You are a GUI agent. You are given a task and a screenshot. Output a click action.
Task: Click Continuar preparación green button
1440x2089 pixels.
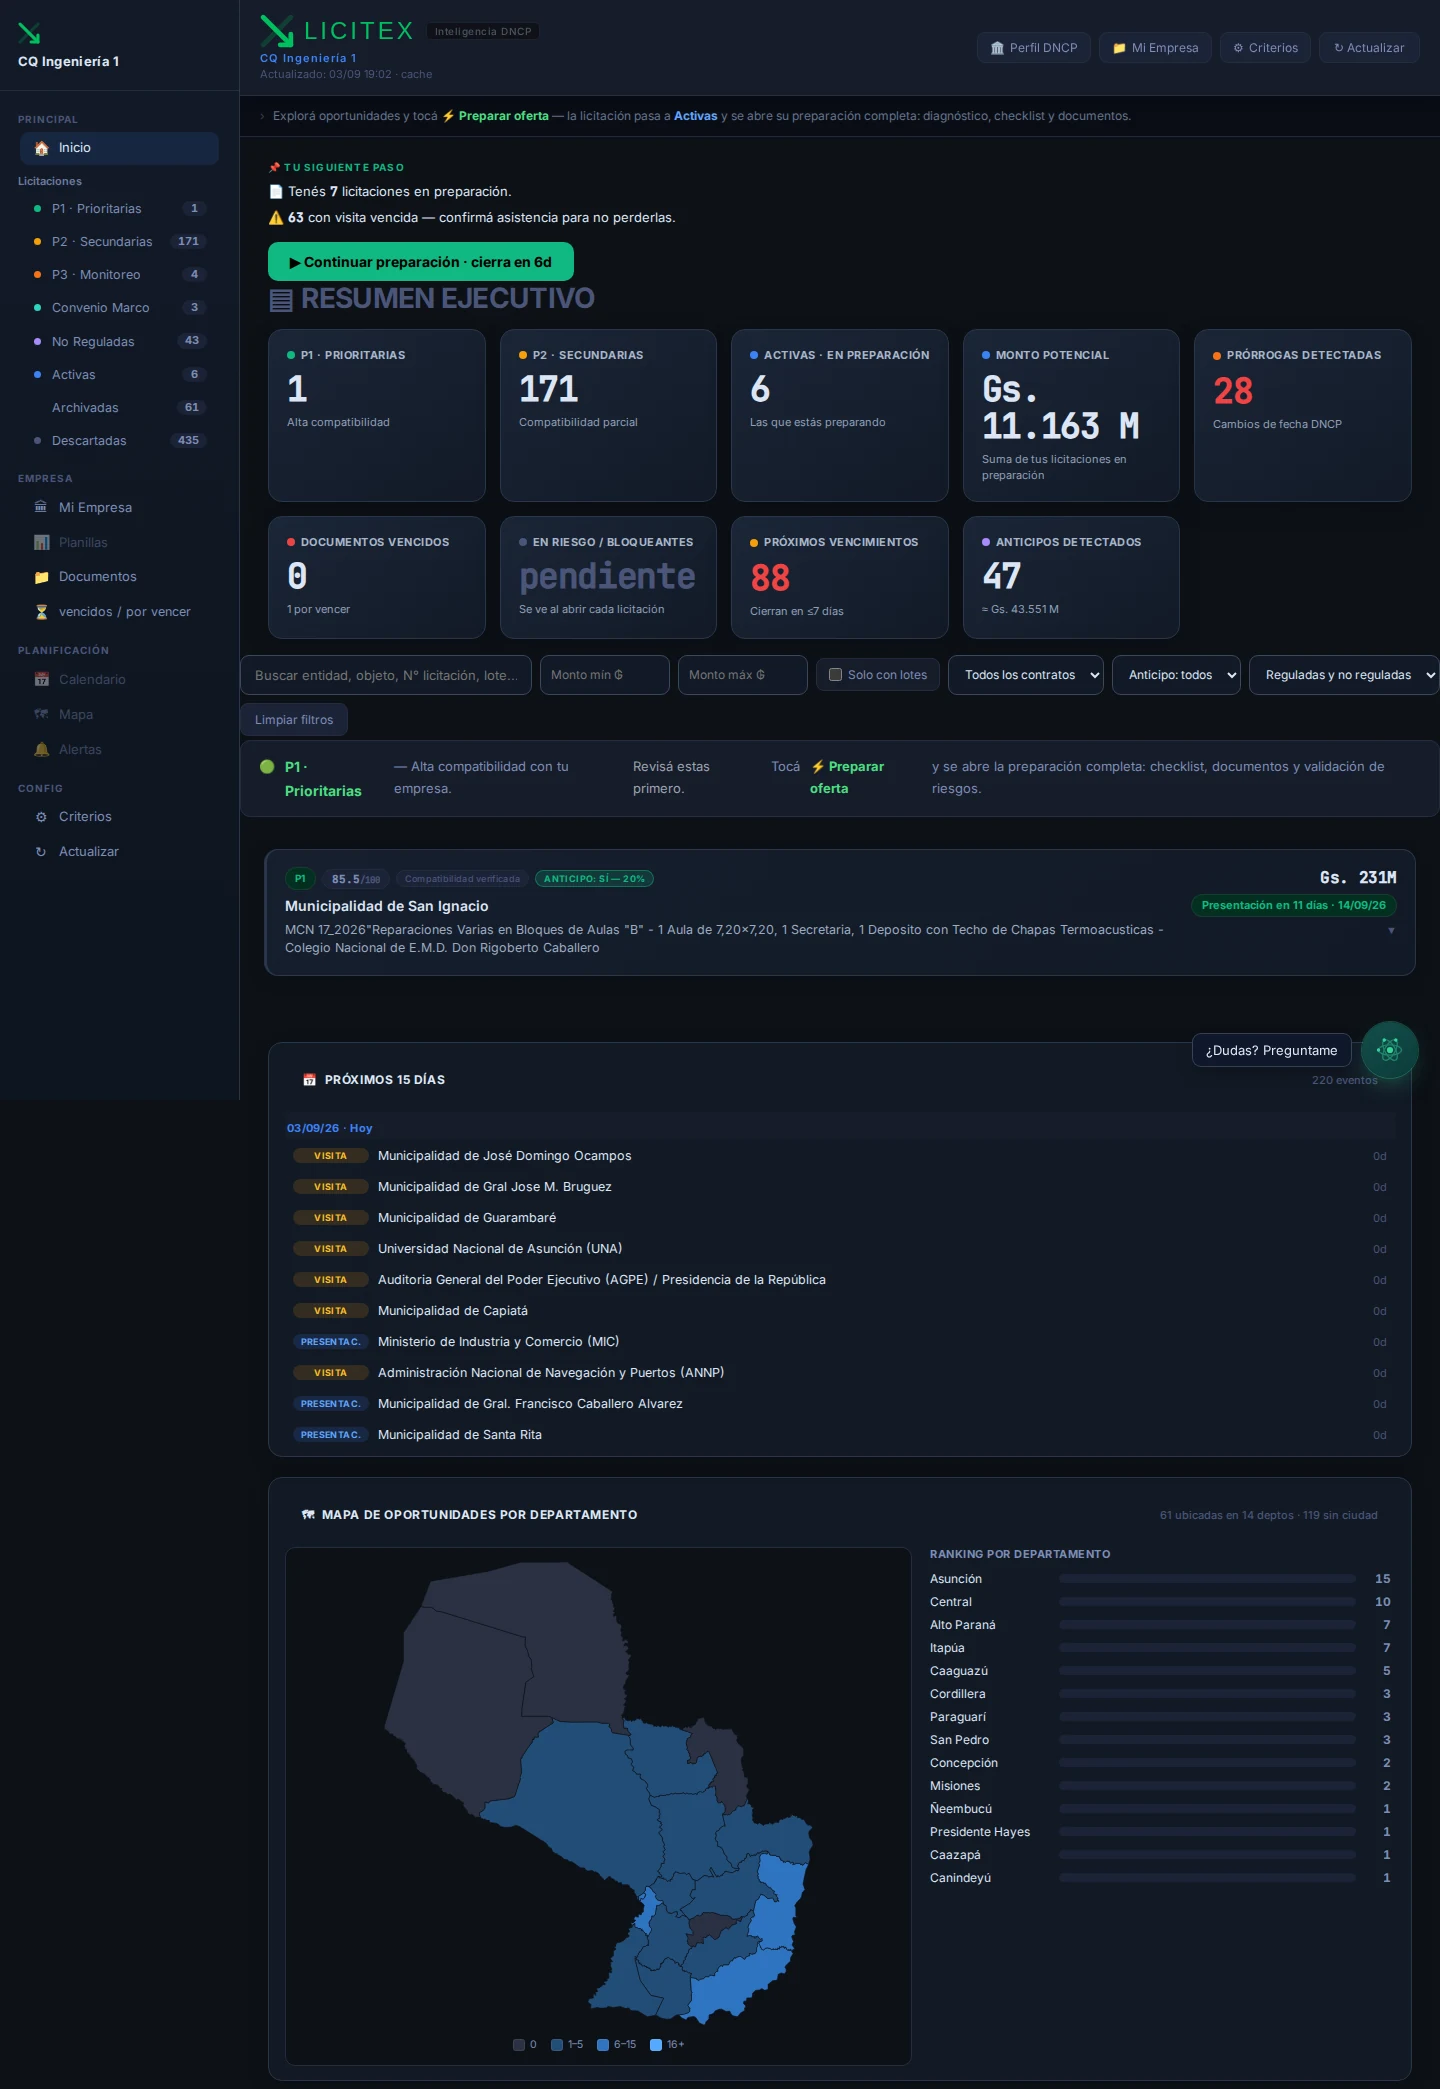coord(421,262)
